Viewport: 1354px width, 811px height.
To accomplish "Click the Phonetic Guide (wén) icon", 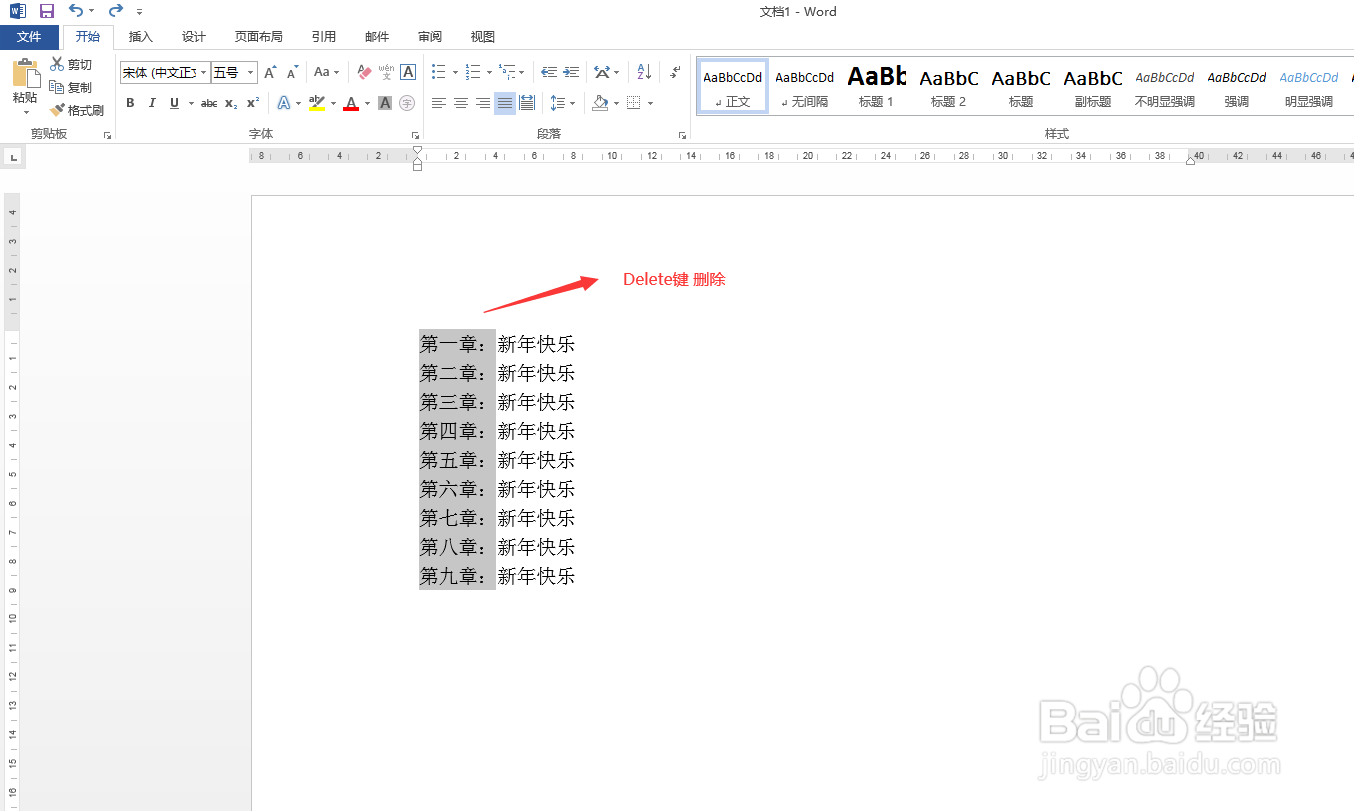I will 386,72.
